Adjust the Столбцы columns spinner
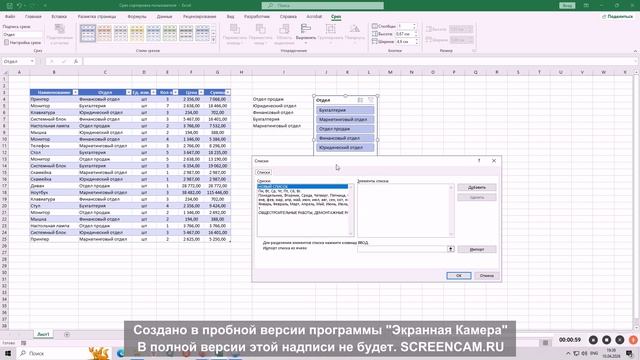 (415, 26)
